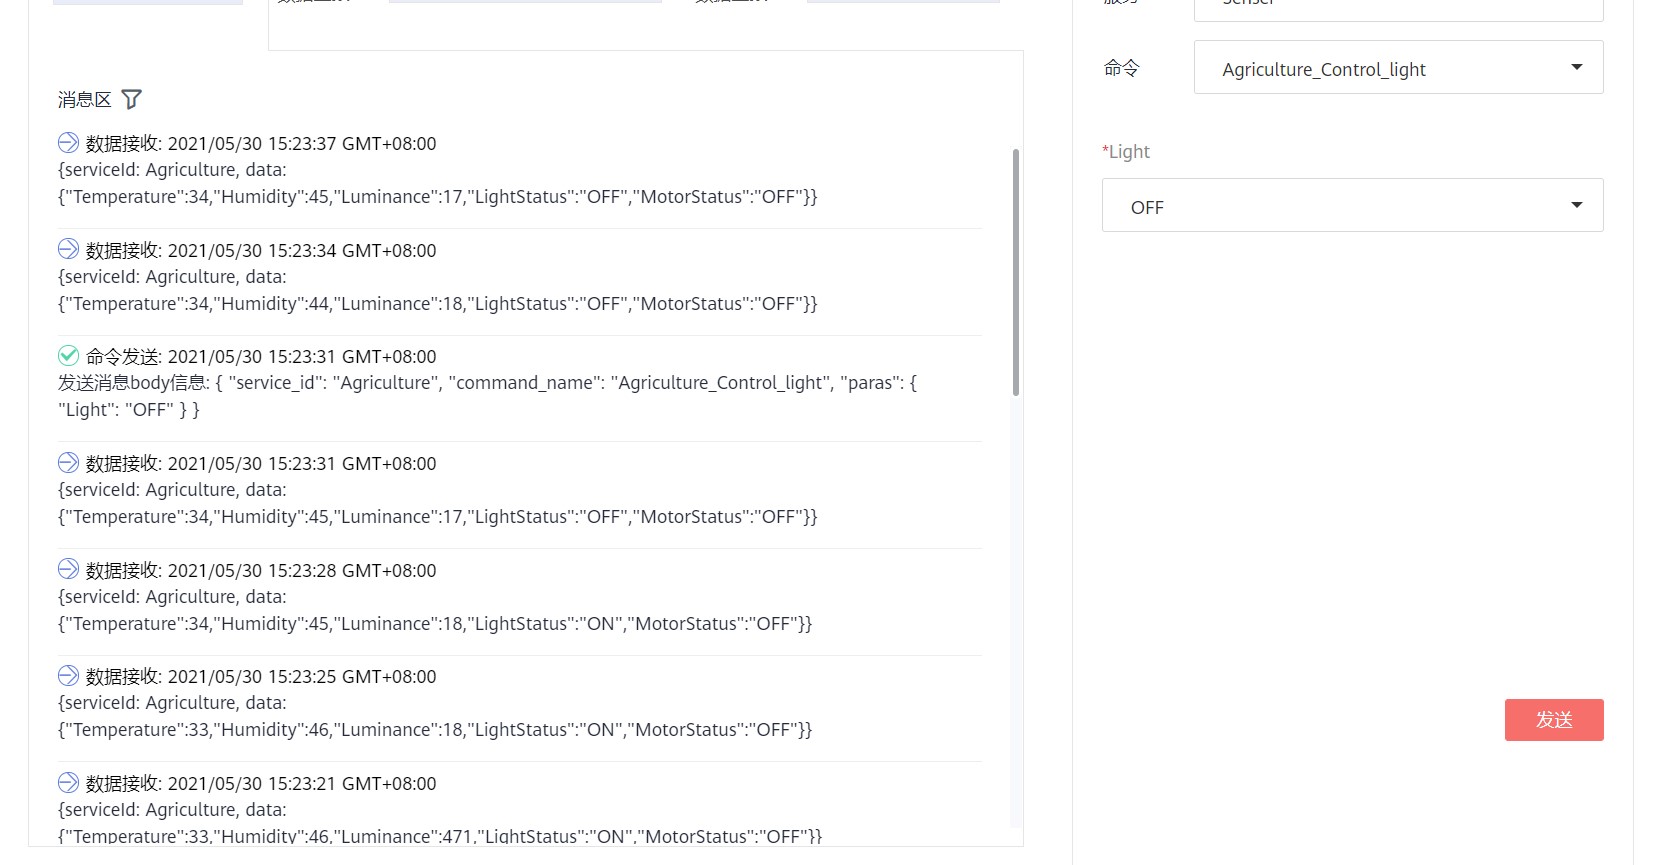
Task: Click the 消息区 section label
Action: coord(84,100)
